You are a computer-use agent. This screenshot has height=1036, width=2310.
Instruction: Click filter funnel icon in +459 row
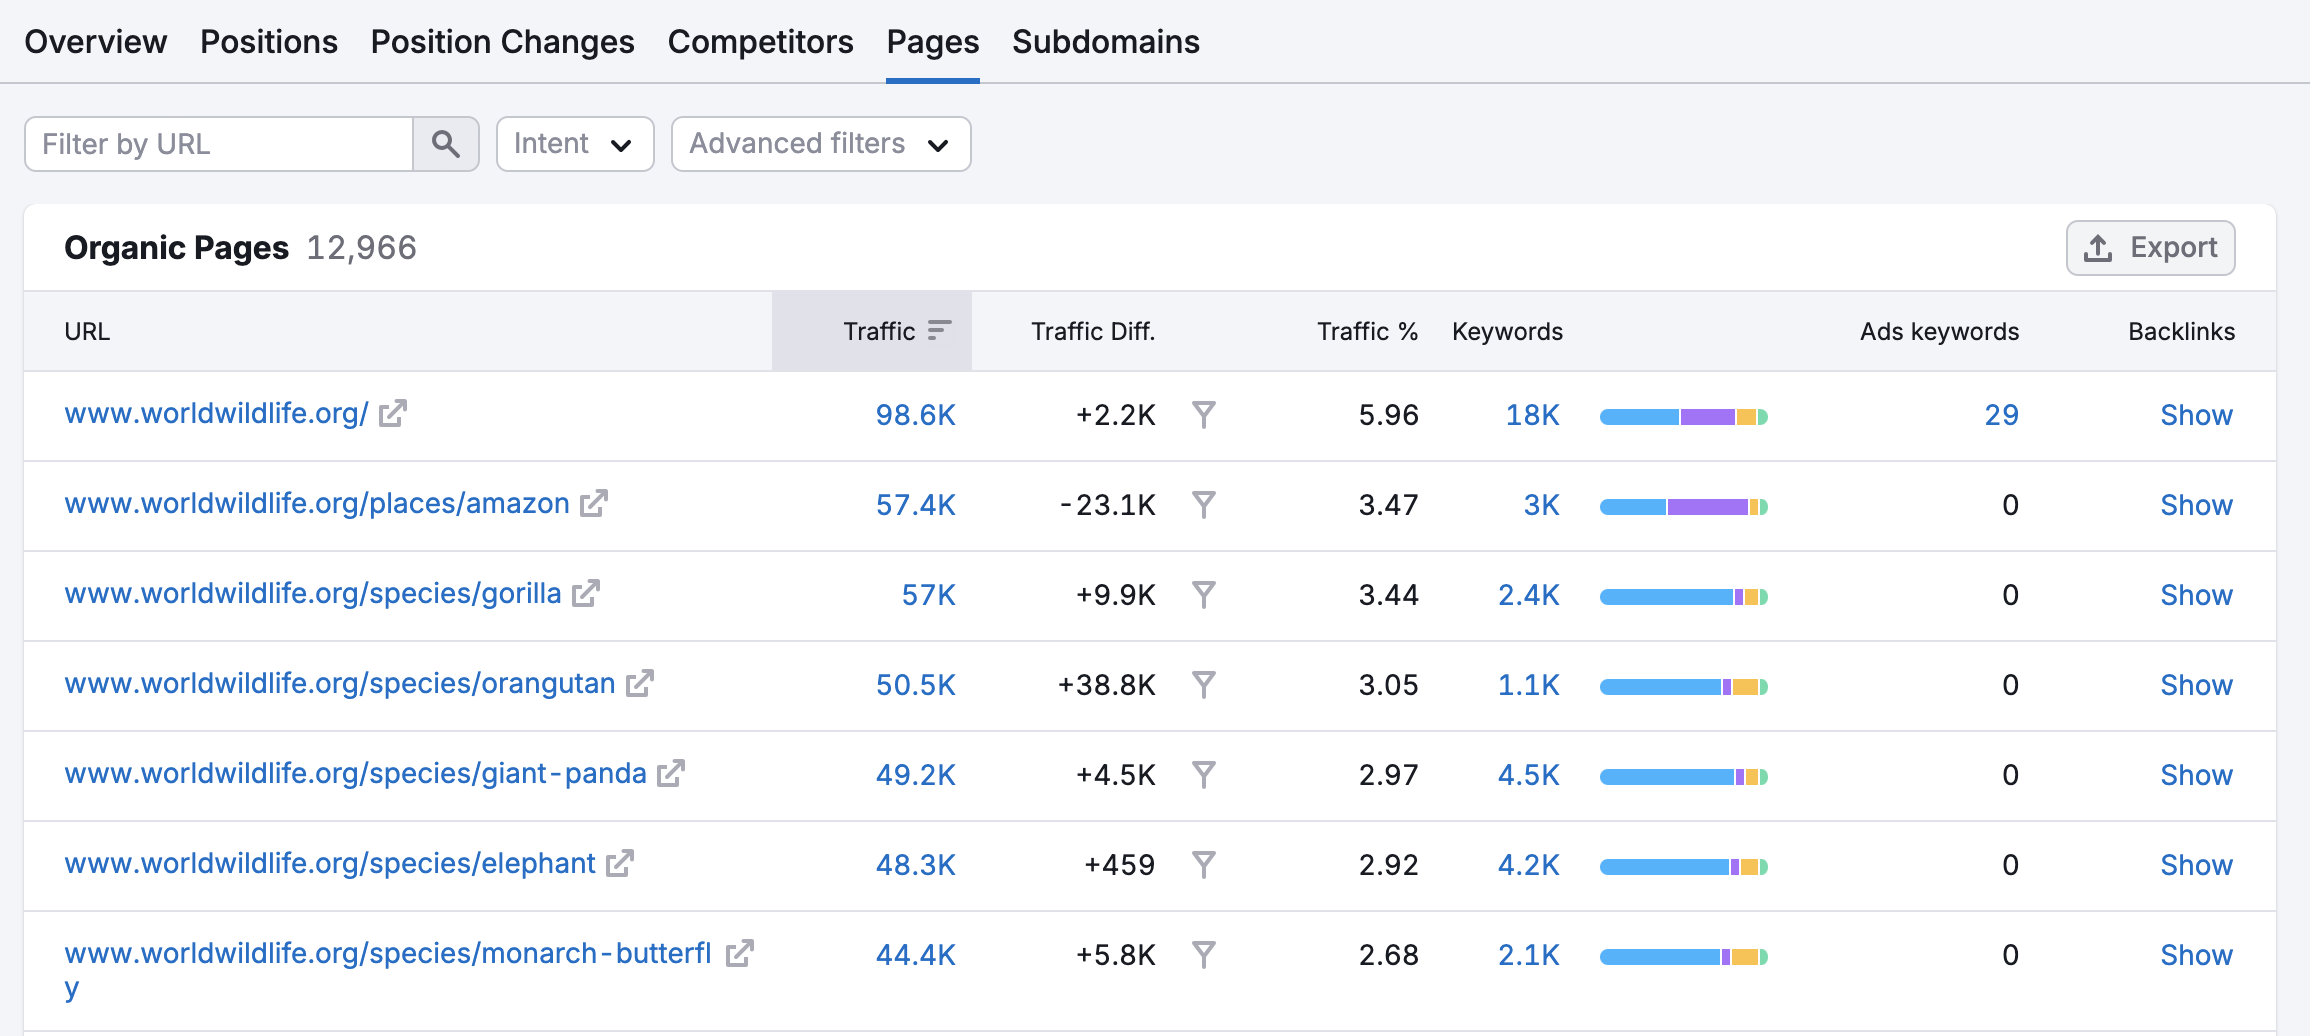tap(1204, 865)
